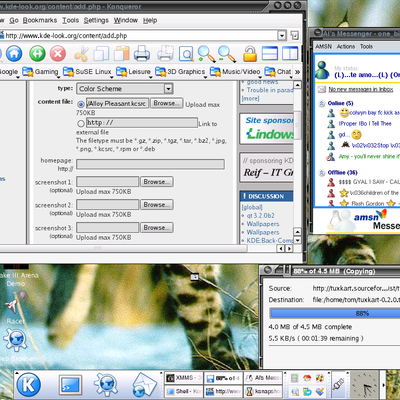This screenshot has width=400, height=400.
Task: Launch Konqueror web browser from the panel
Action: (x=106, y=384)
